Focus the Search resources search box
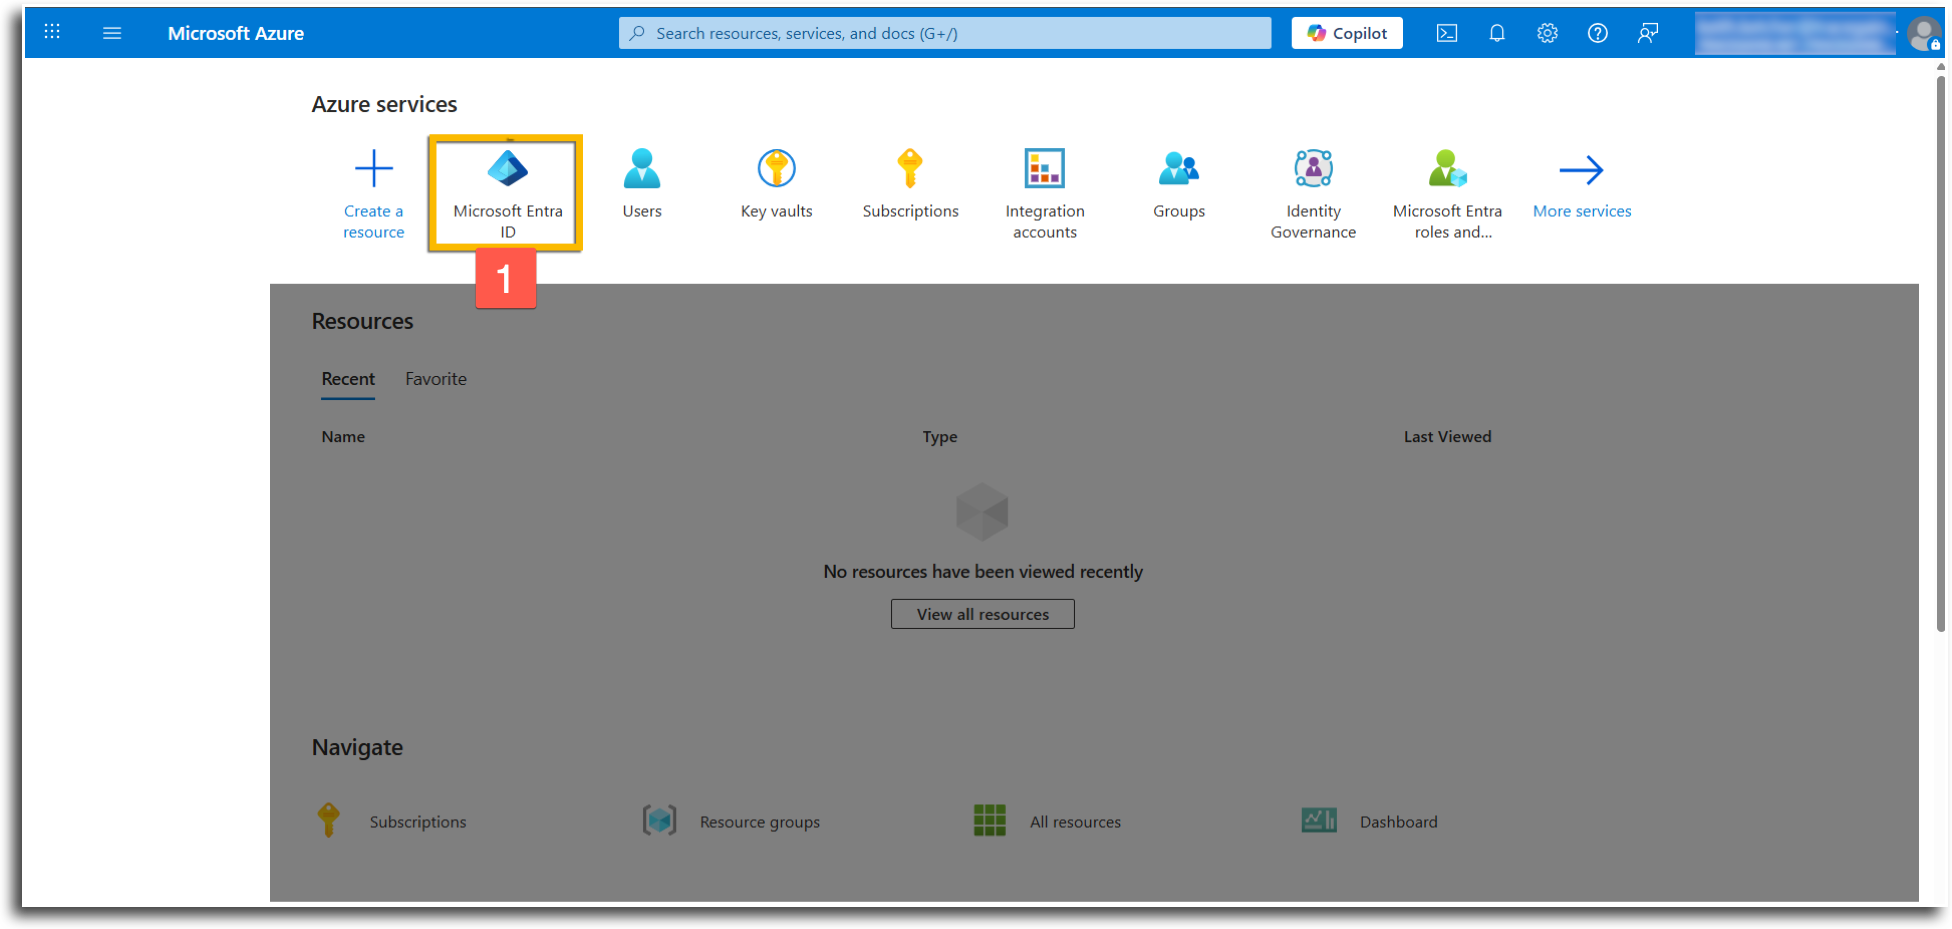 [945, 33]
